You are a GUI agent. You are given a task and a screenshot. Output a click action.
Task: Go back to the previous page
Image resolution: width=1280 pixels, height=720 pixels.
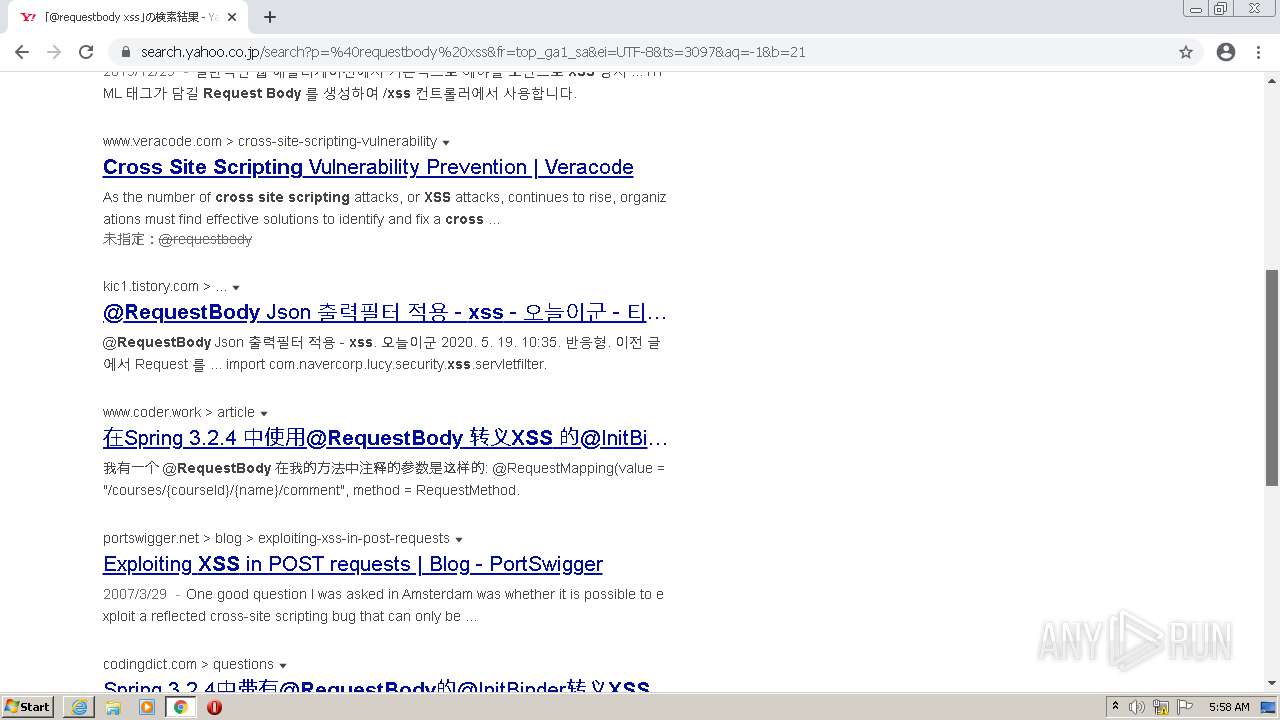22,52
